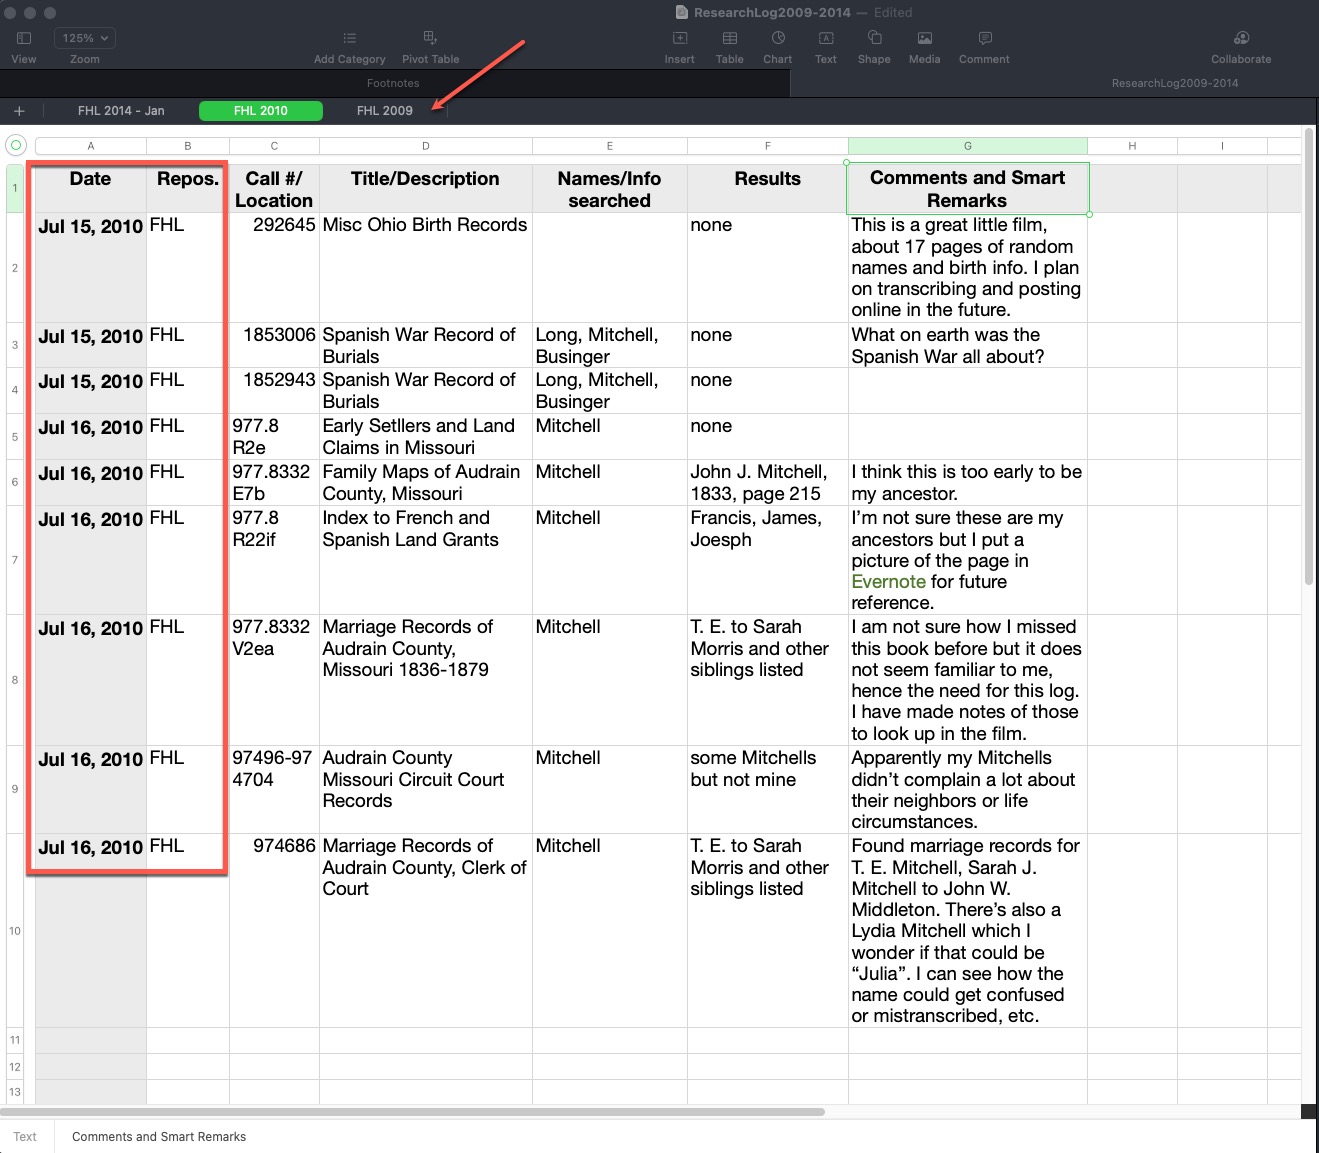The width and height of the screenshot is (1319, 1153).
Task: Open the 125% zoom dropdown
Action: click(x=84, y=37)
